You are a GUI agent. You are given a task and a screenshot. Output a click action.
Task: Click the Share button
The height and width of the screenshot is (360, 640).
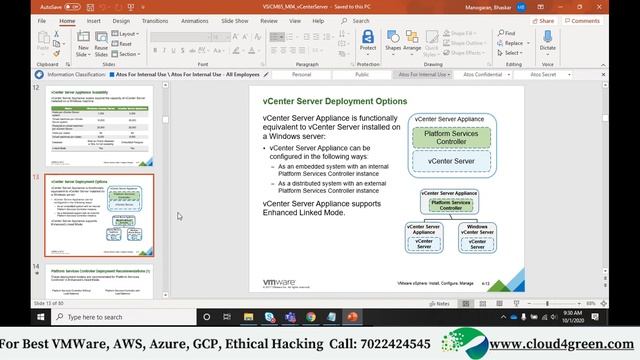(543, 21)
